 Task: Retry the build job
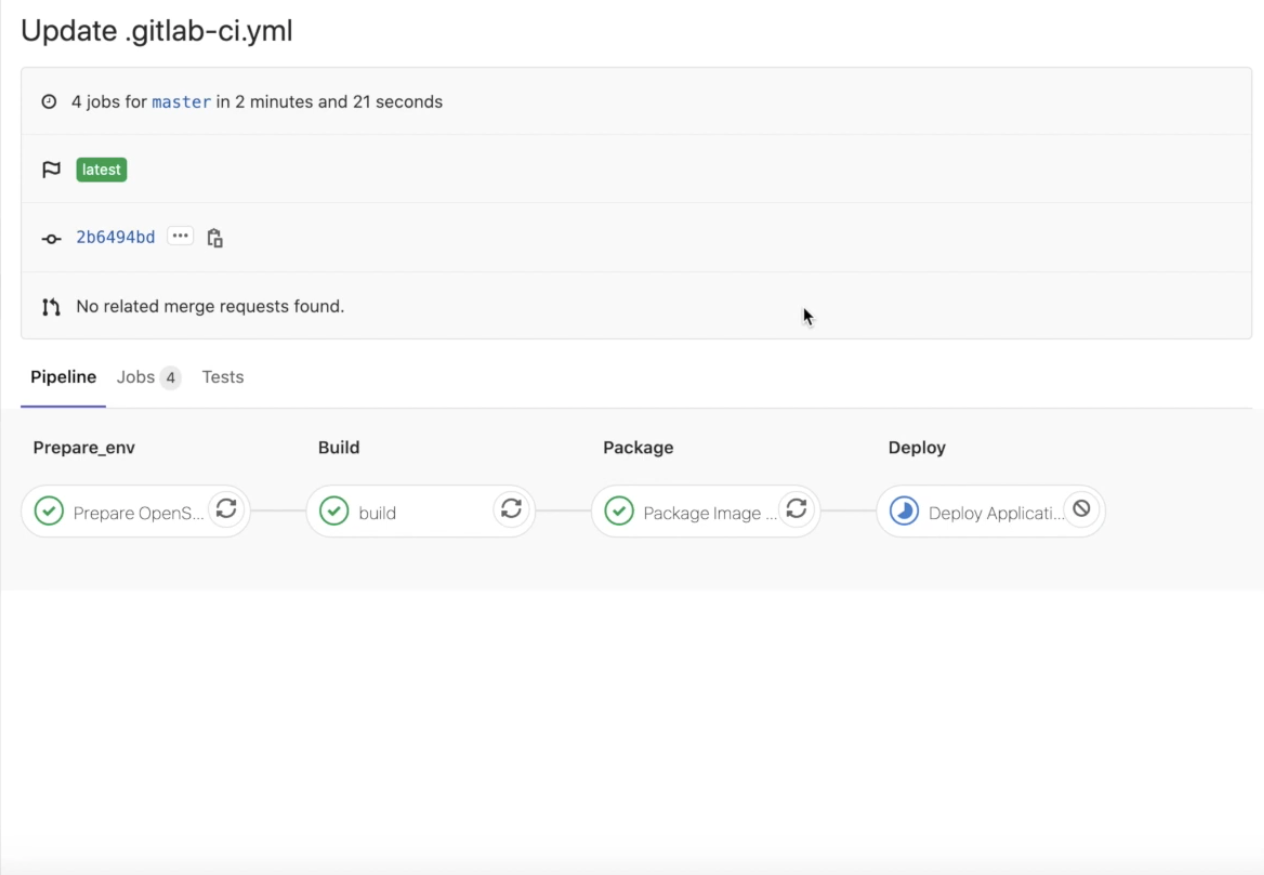(x=512, y=509)
